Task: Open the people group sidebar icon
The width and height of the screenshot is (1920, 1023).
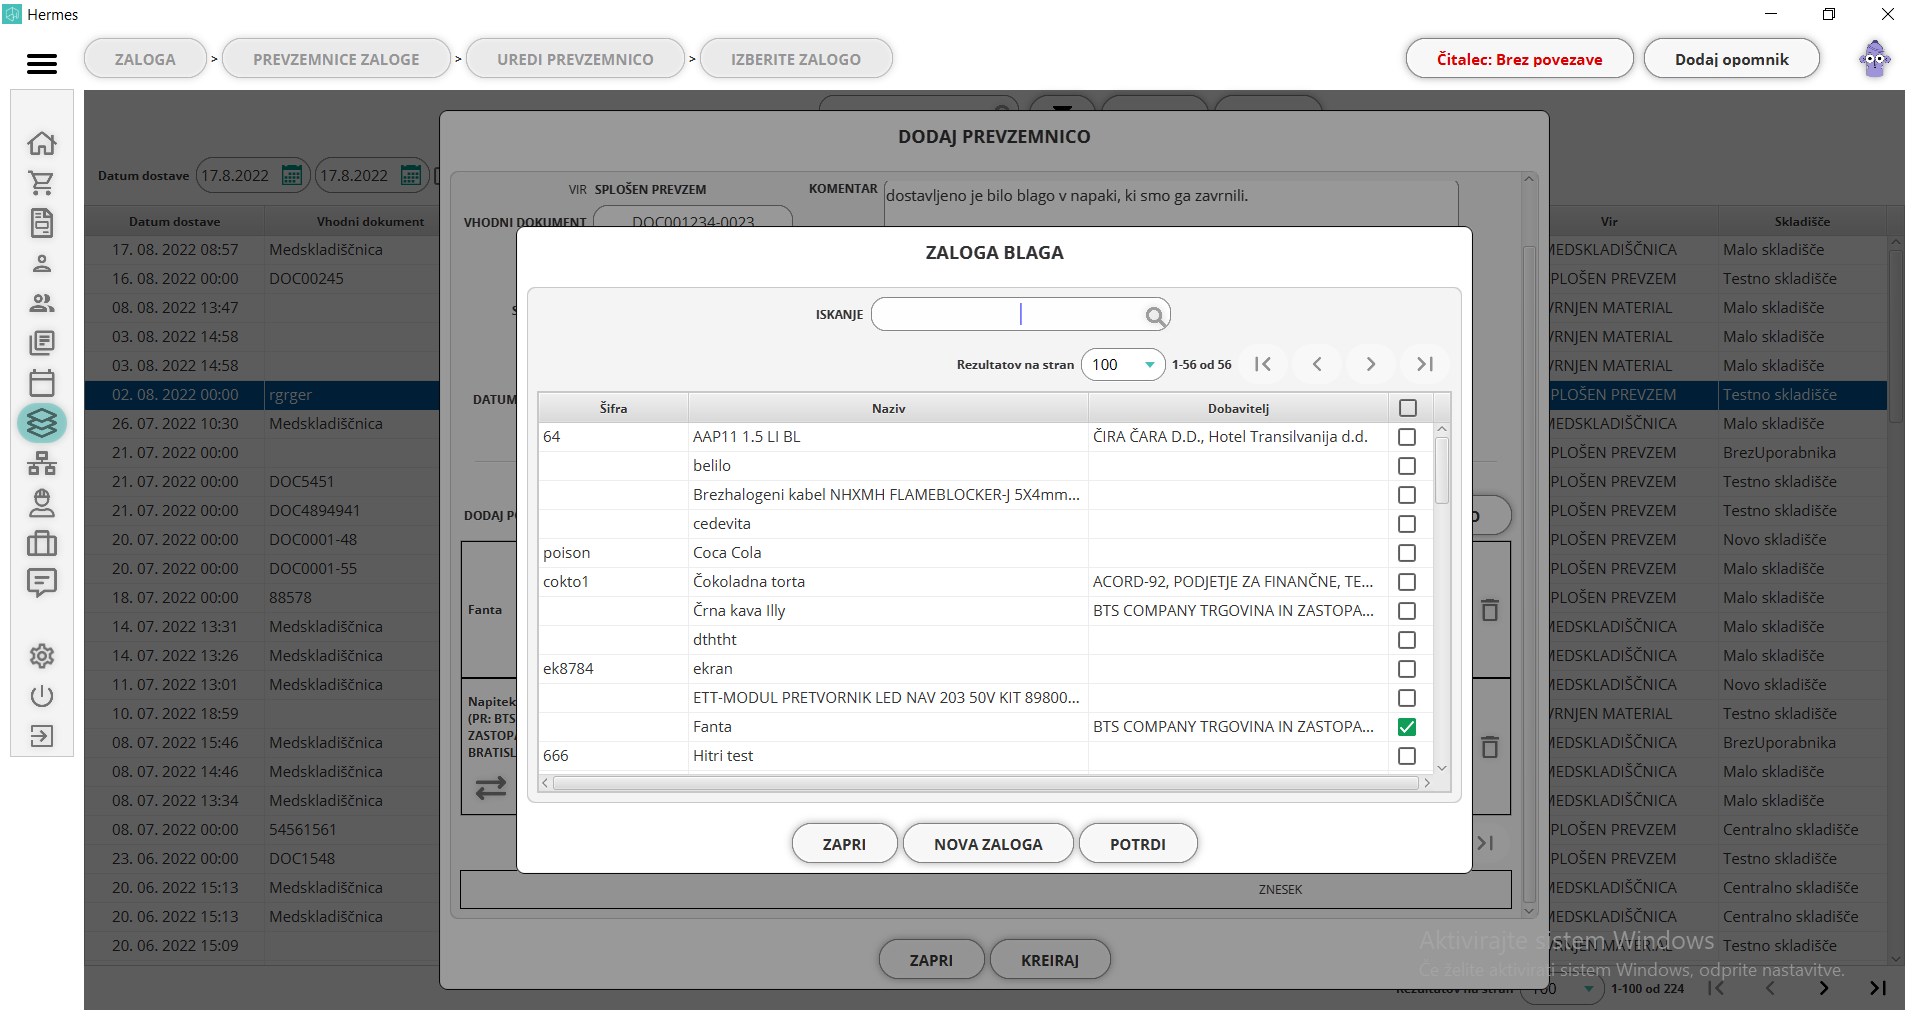Action: point(42,303)
